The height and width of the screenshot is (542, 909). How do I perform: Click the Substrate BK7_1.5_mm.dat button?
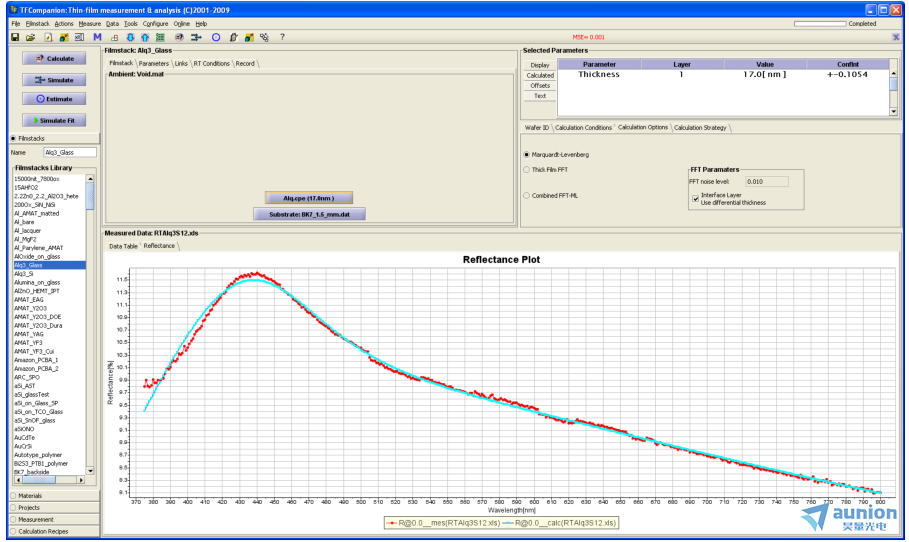[x=309, y=214]
